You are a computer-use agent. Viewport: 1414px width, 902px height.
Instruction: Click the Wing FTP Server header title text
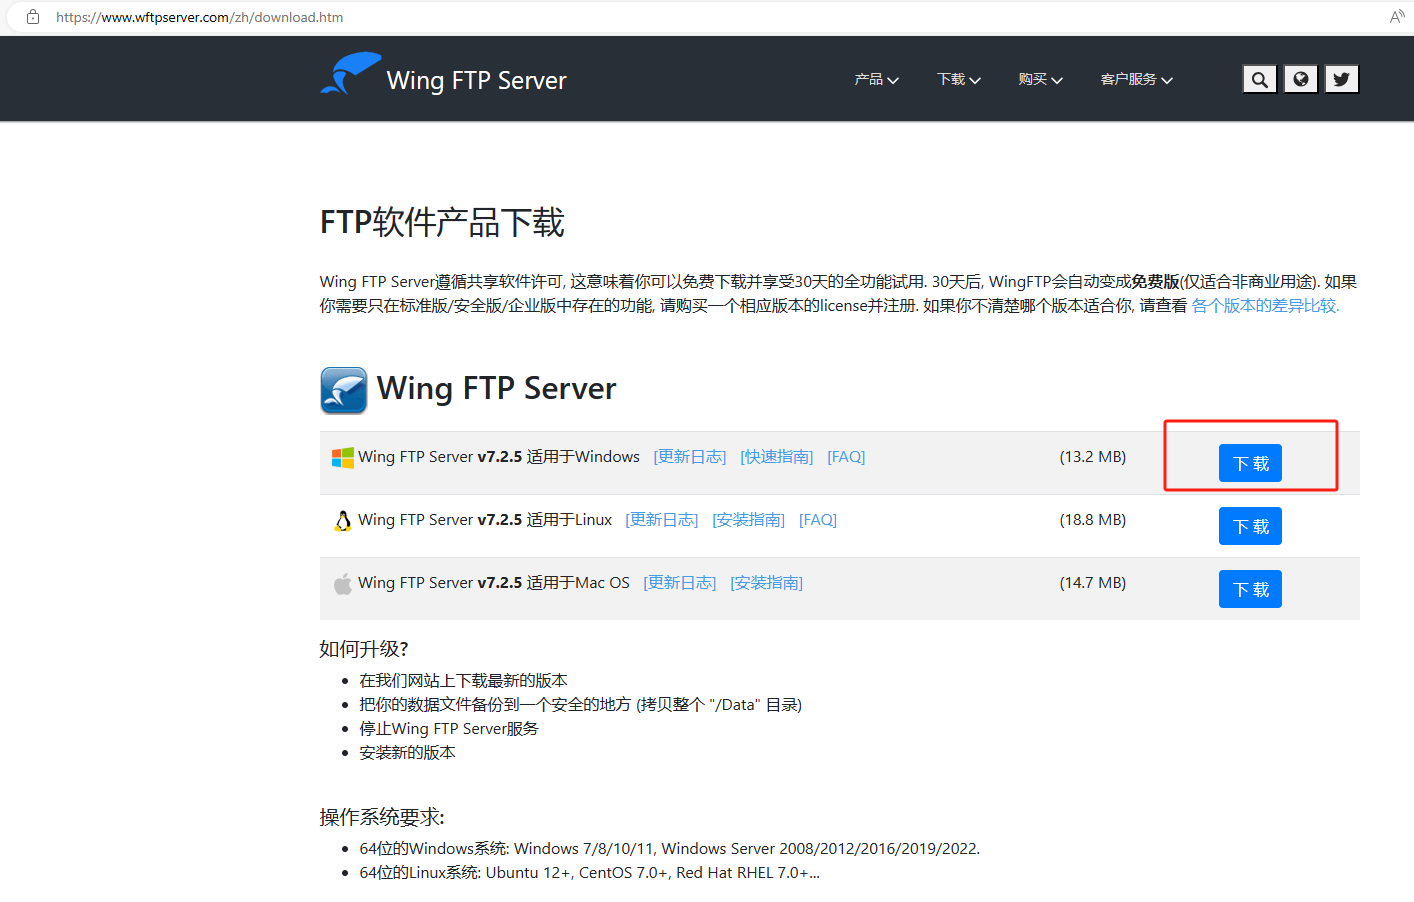477,80
